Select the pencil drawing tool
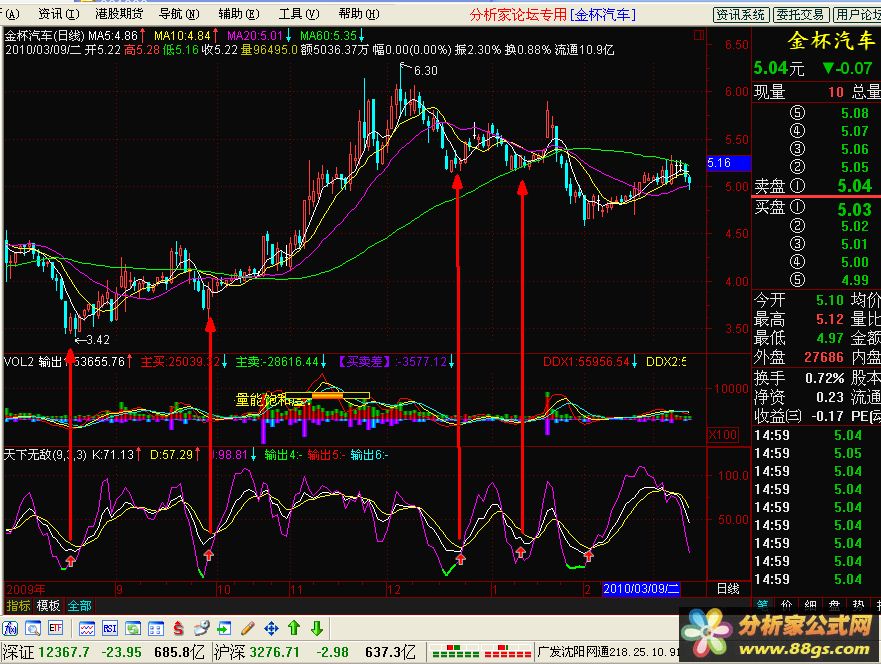This screenshot has width=881, height=664. (x=248, y=628)
